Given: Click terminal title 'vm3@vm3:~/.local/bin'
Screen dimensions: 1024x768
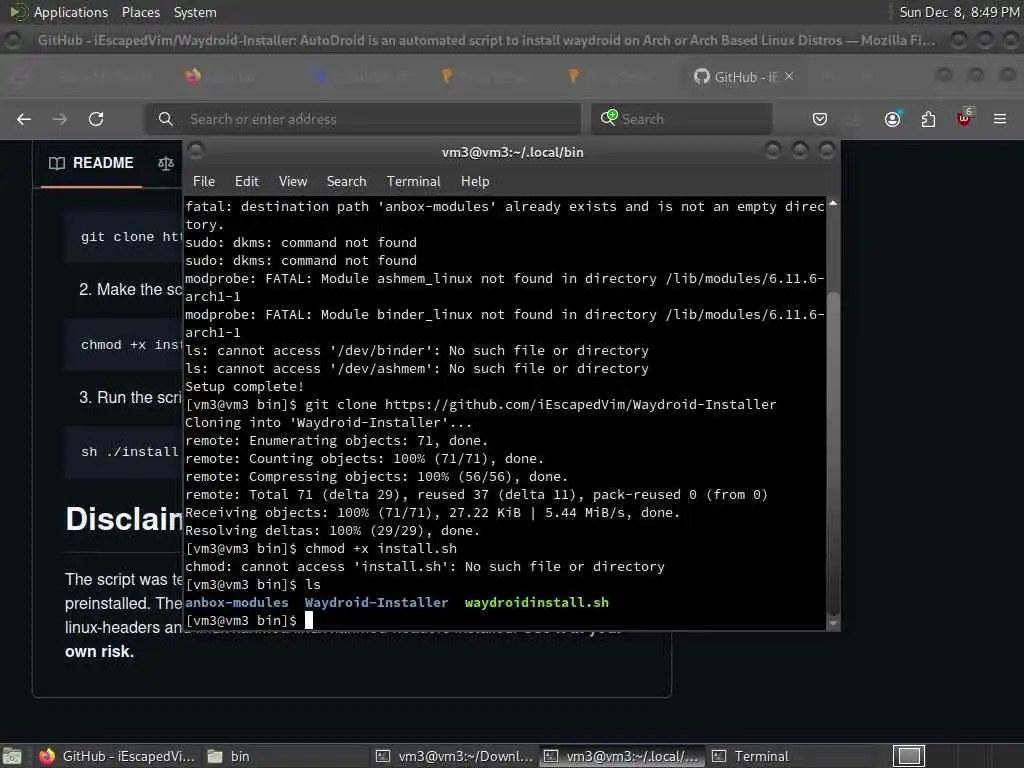Looking at the screenshot, I should (x=513, y=152).
